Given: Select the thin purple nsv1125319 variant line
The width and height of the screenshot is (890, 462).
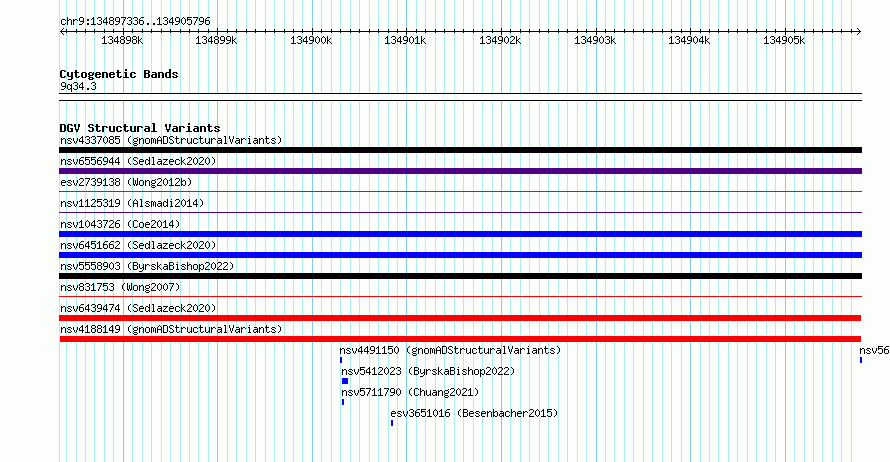Looking at the screenshot, I should [460, 213].
